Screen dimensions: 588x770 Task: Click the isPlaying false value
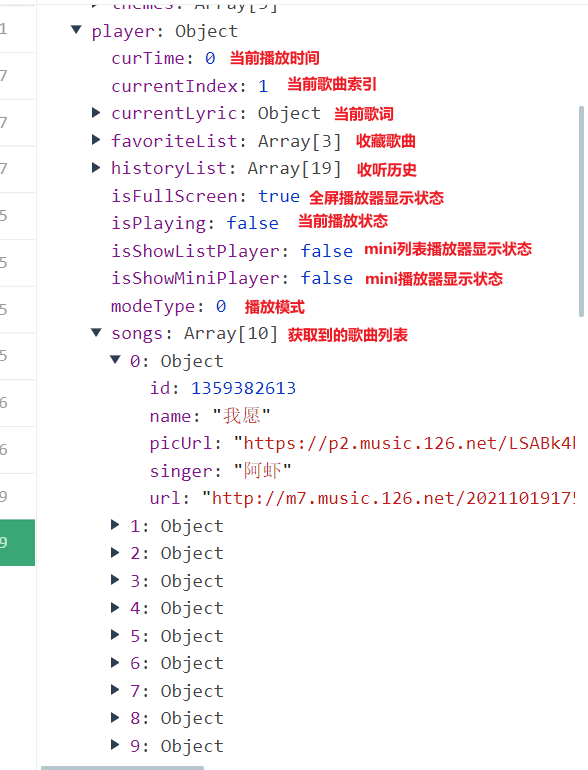tap(252, 223)
